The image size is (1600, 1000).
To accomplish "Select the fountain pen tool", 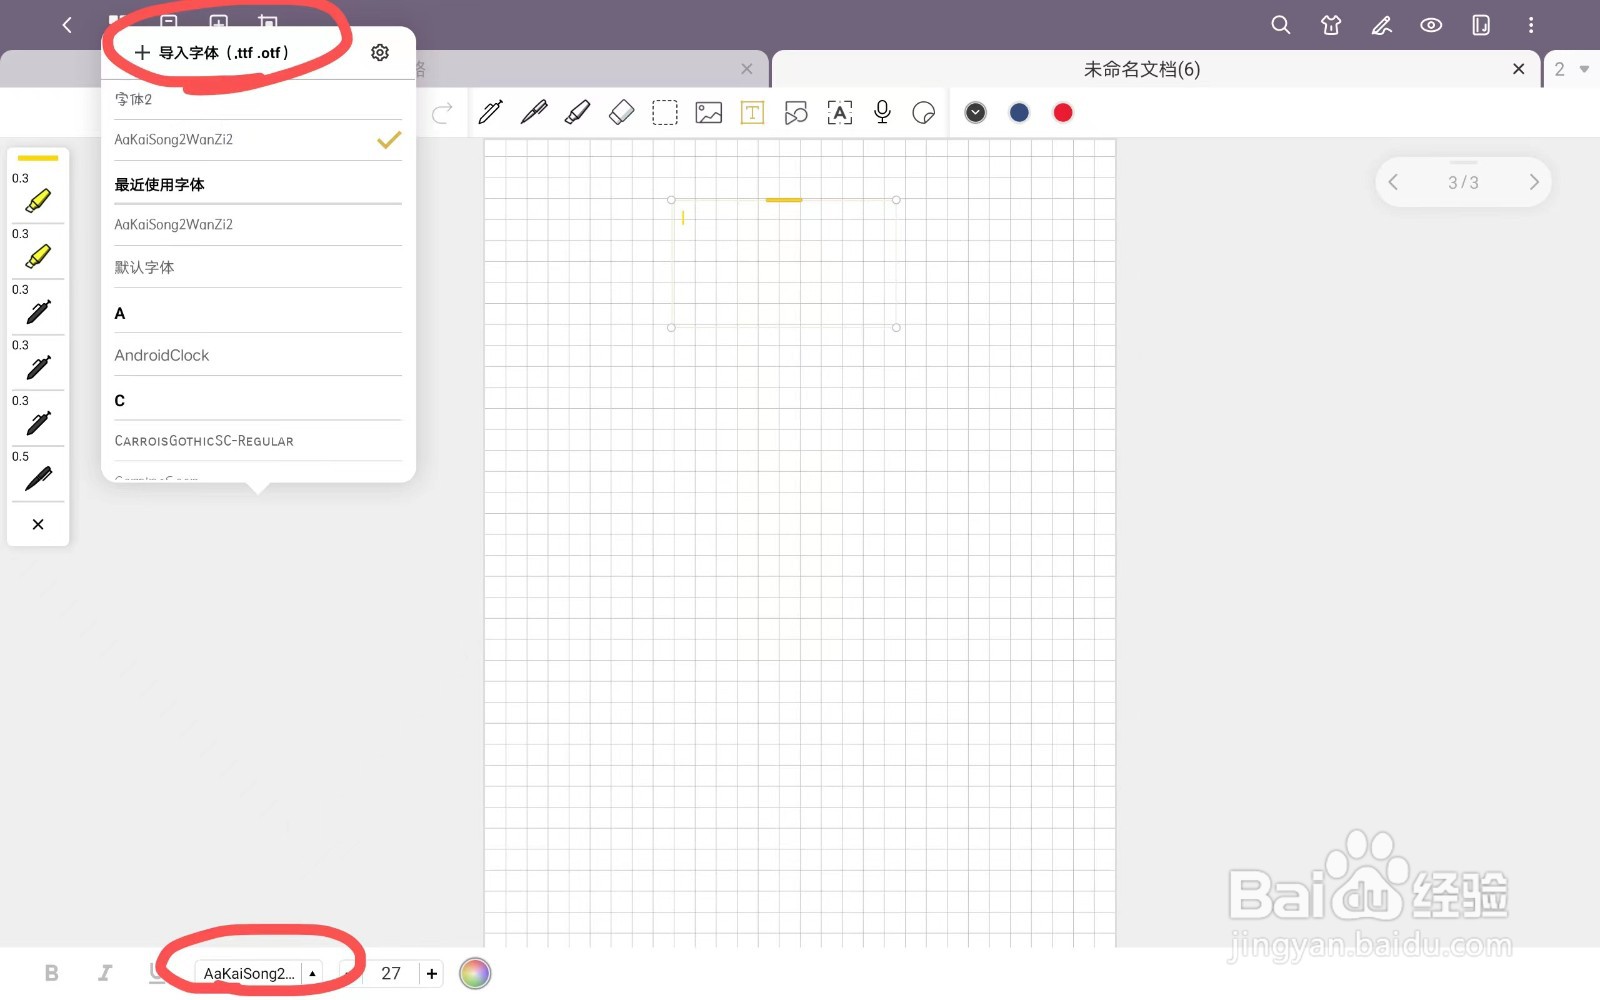I will point(534,112).
